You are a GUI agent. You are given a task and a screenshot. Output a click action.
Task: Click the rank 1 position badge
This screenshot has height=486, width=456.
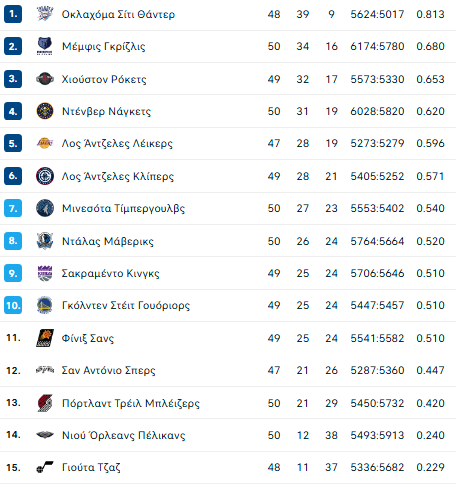pos(13,14)
